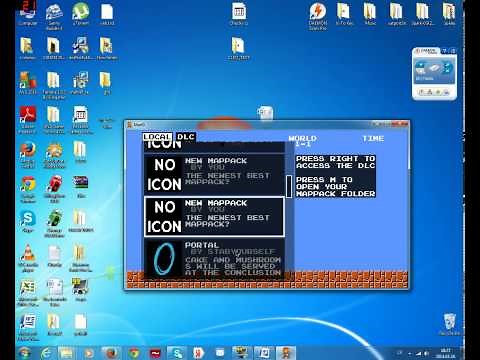
Task: Select the highlighted New Mappack entry
Action: click(x=214, y=216)
